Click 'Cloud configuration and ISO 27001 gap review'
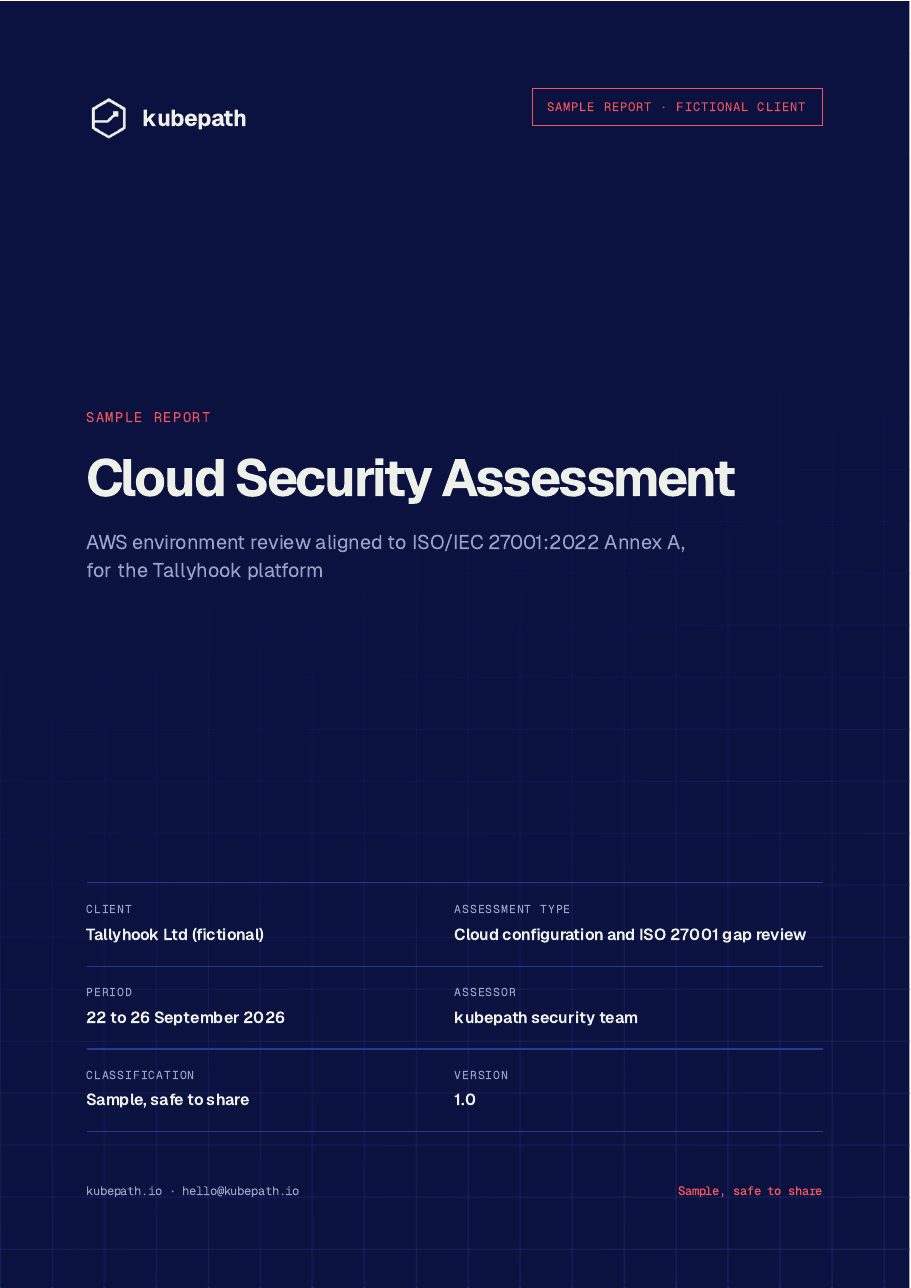911x1288 pixels. click(x=630, y=935)
